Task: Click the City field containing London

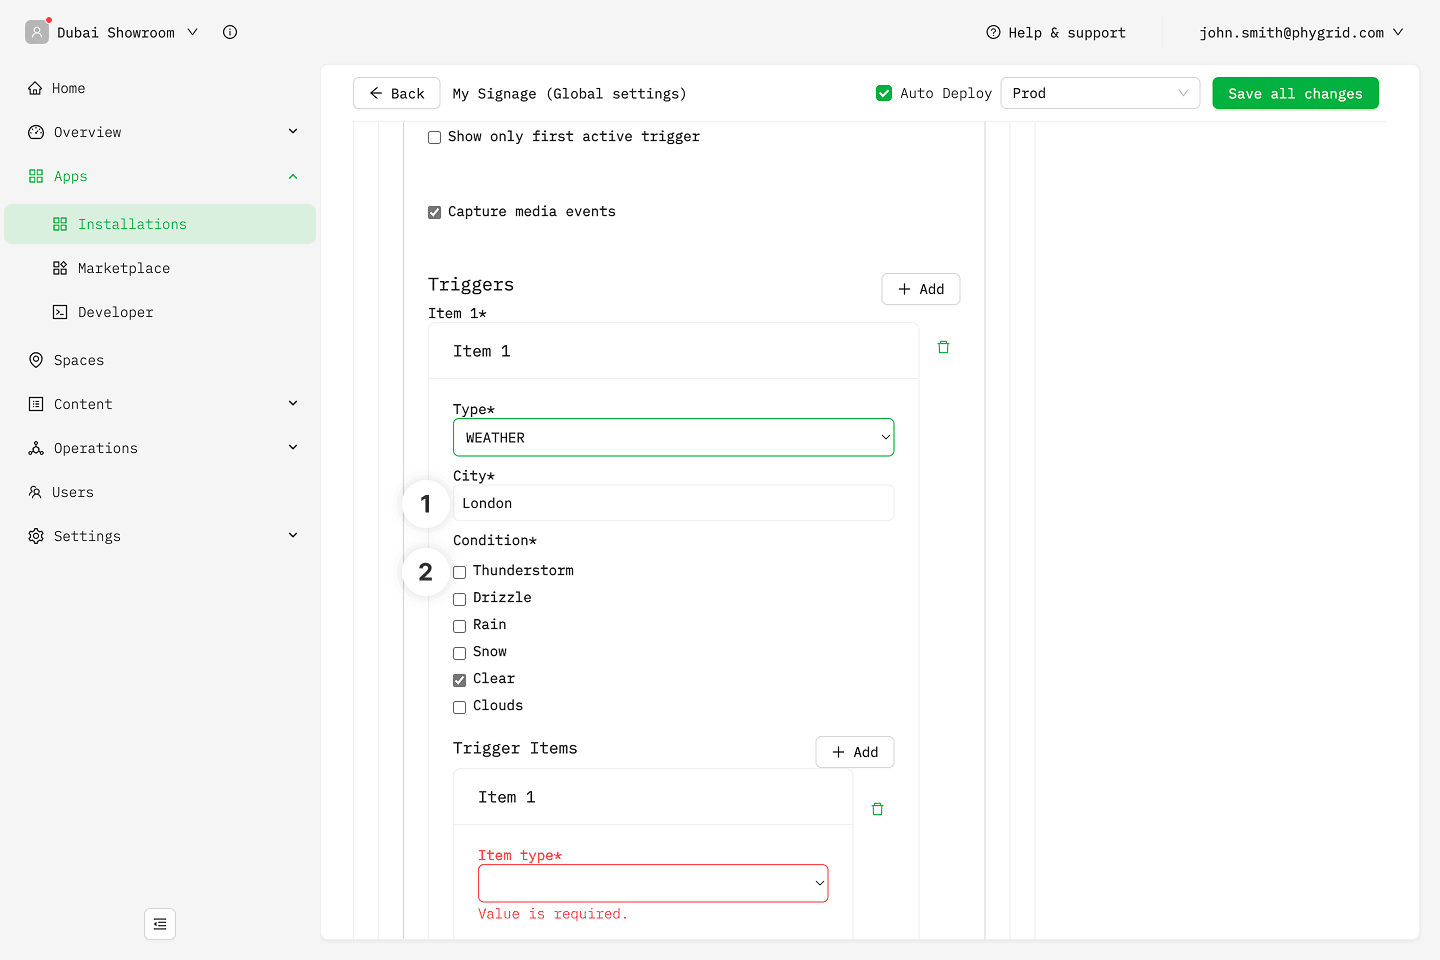Action: [x=673, y=503]
